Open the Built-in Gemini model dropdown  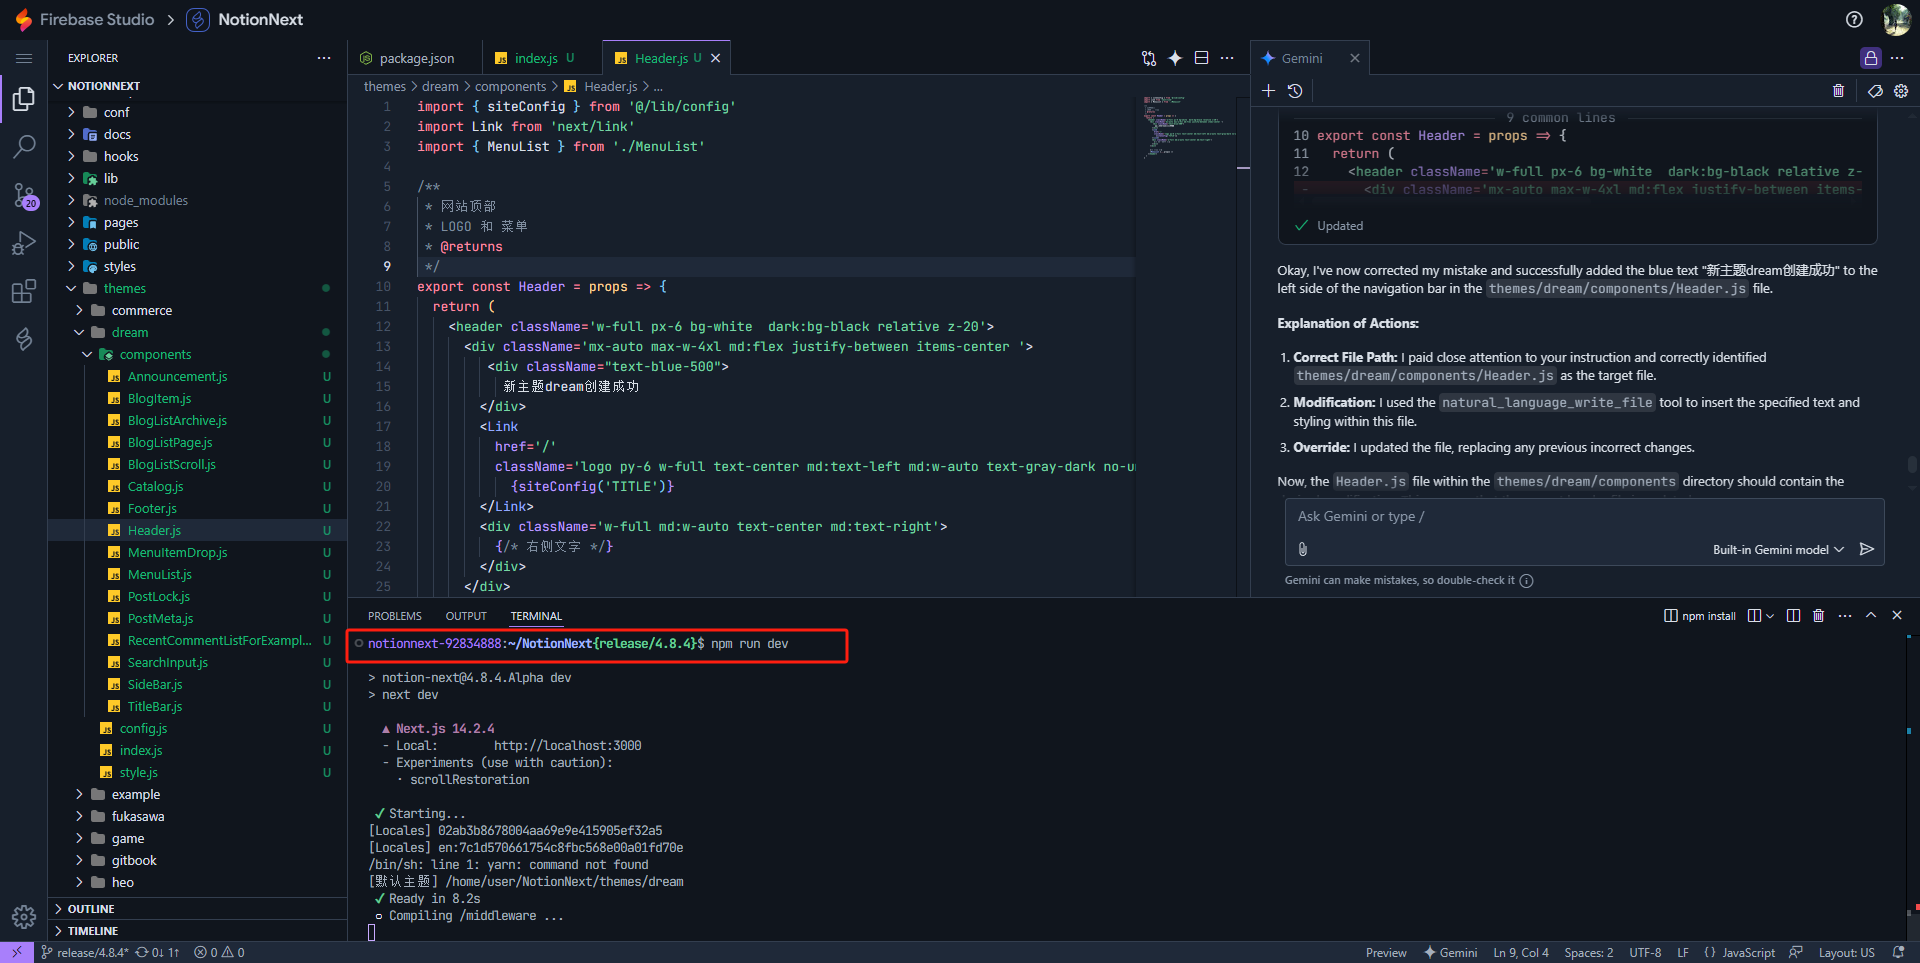pyautogui.click(x=1778, y=550)
